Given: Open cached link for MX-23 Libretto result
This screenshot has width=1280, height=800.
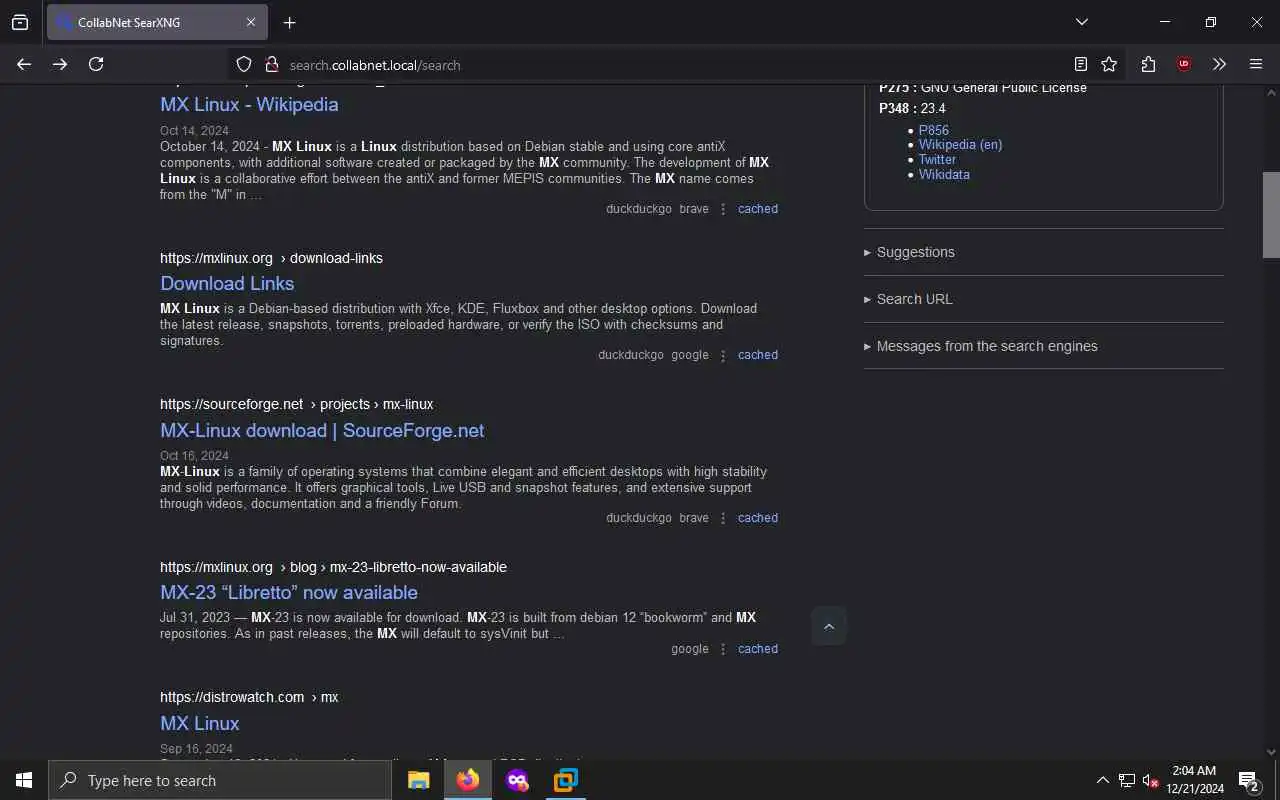Looking at the screenshot, I should pos(758,649).
